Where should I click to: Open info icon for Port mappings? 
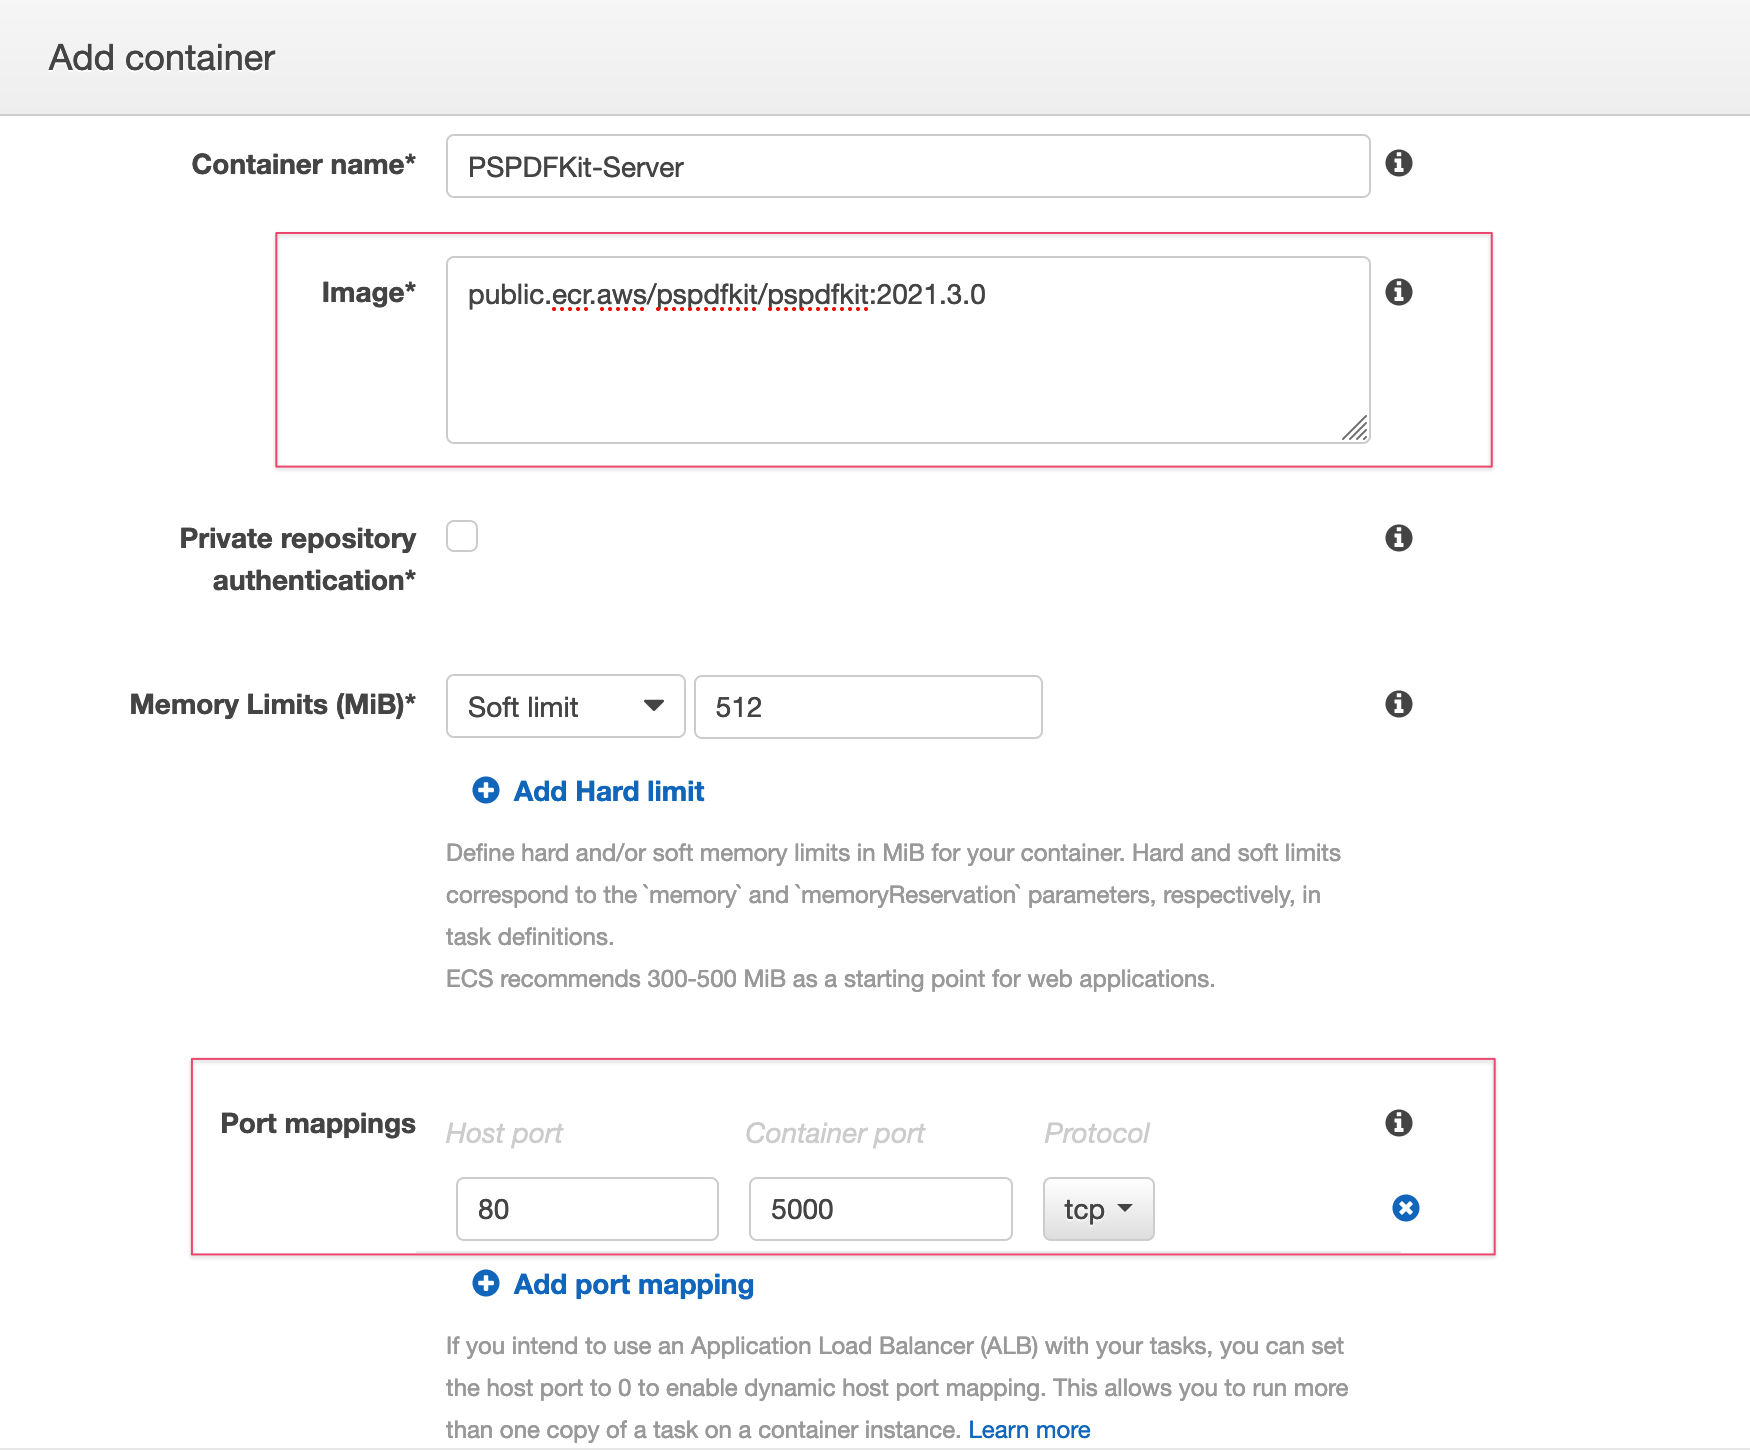pyautogui.click(x=1398, y=1123)
